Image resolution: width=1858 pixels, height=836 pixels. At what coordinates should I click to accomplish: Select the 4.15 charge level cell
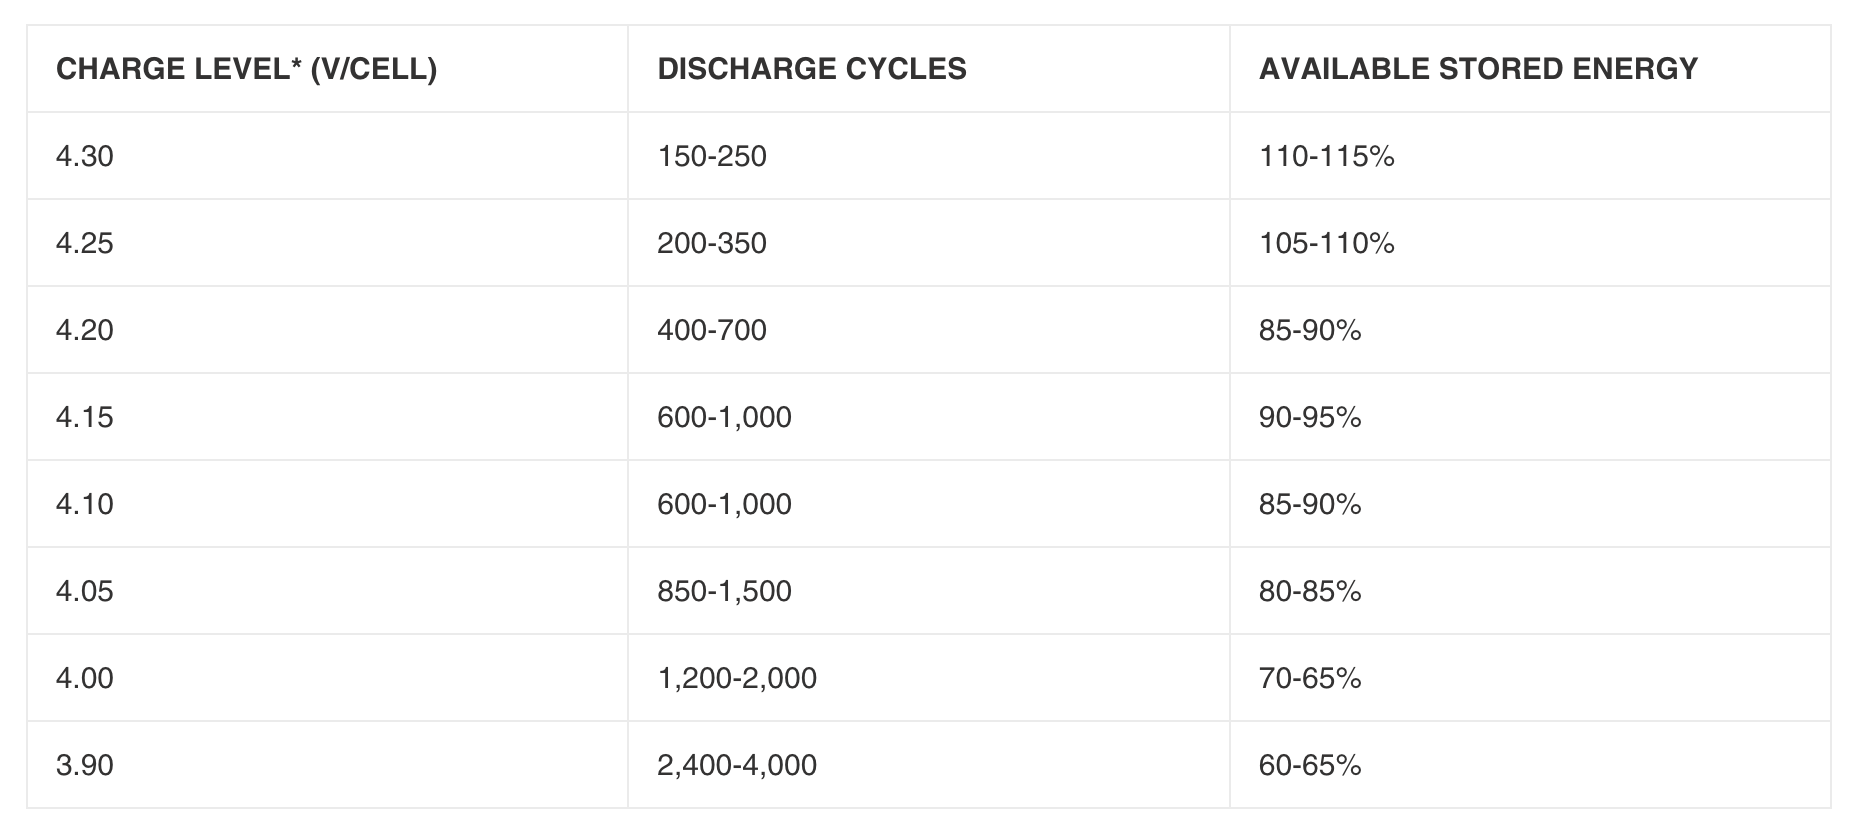327,417
